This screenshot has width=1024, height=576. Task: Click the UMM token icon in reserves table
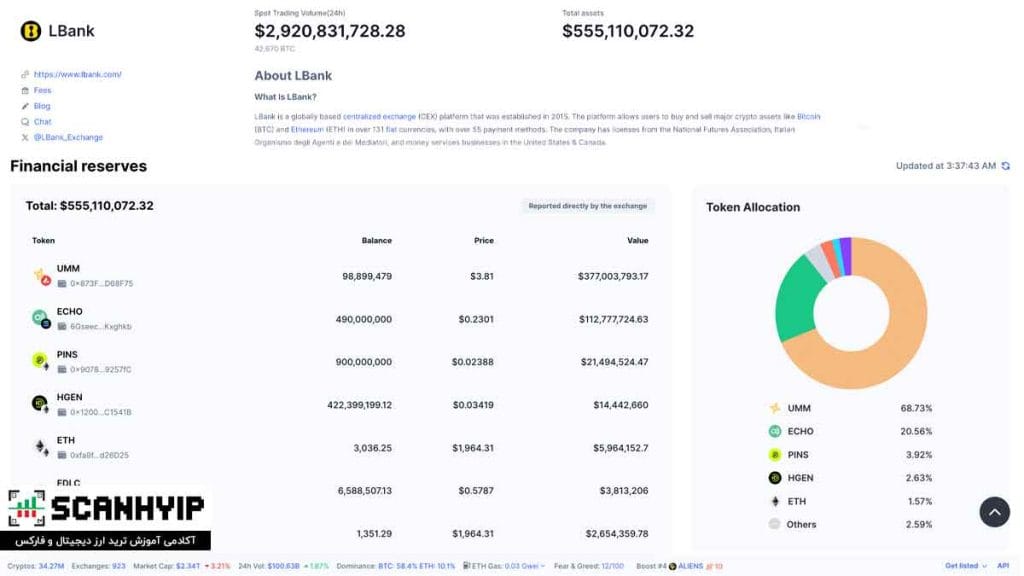(x=42, y=276)
